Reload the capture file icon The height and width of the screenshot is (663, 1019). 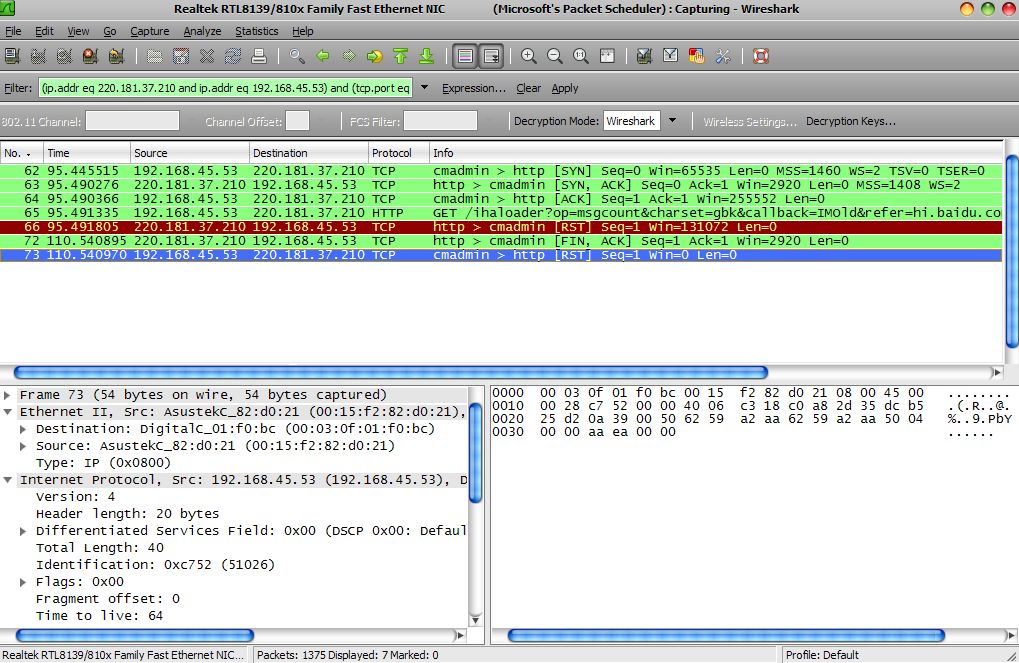(x=233, y=57)
